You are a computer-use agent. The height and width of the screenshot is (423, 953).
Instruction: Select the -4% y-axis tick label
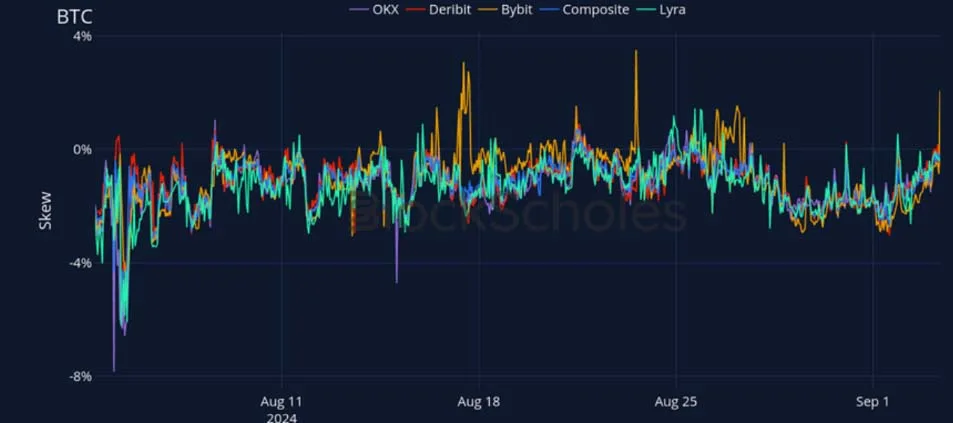click(80, 263)
